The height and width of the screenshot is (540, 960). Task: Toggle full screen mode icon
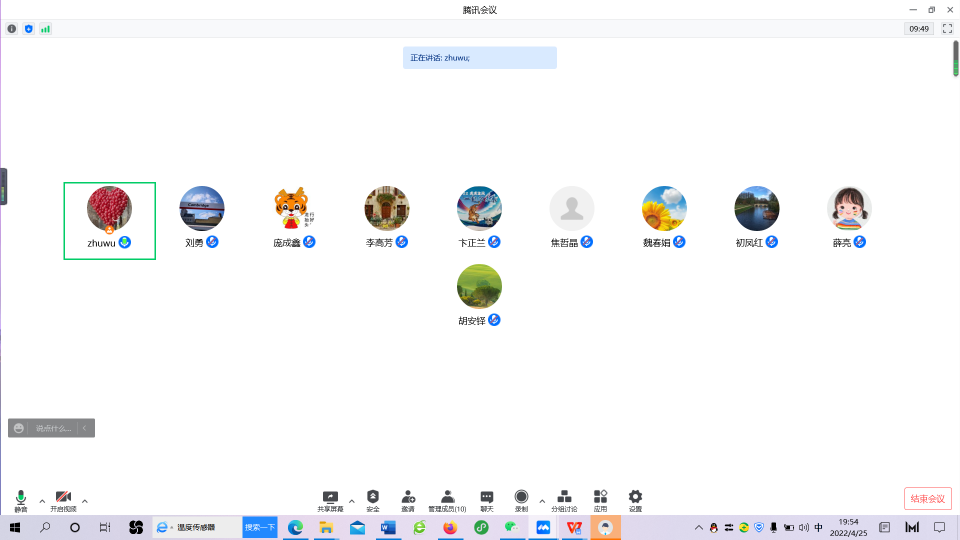tap(947, 29)
